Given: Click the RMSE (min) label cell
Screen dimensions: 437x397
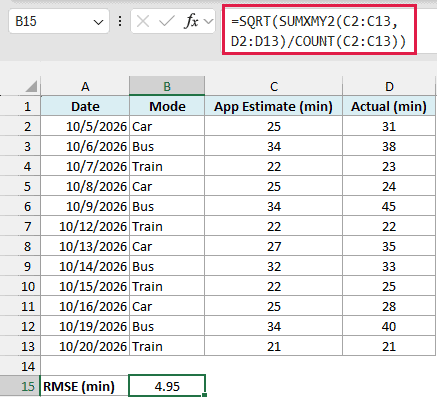Looking at the screenshot, I should (85, 386).
